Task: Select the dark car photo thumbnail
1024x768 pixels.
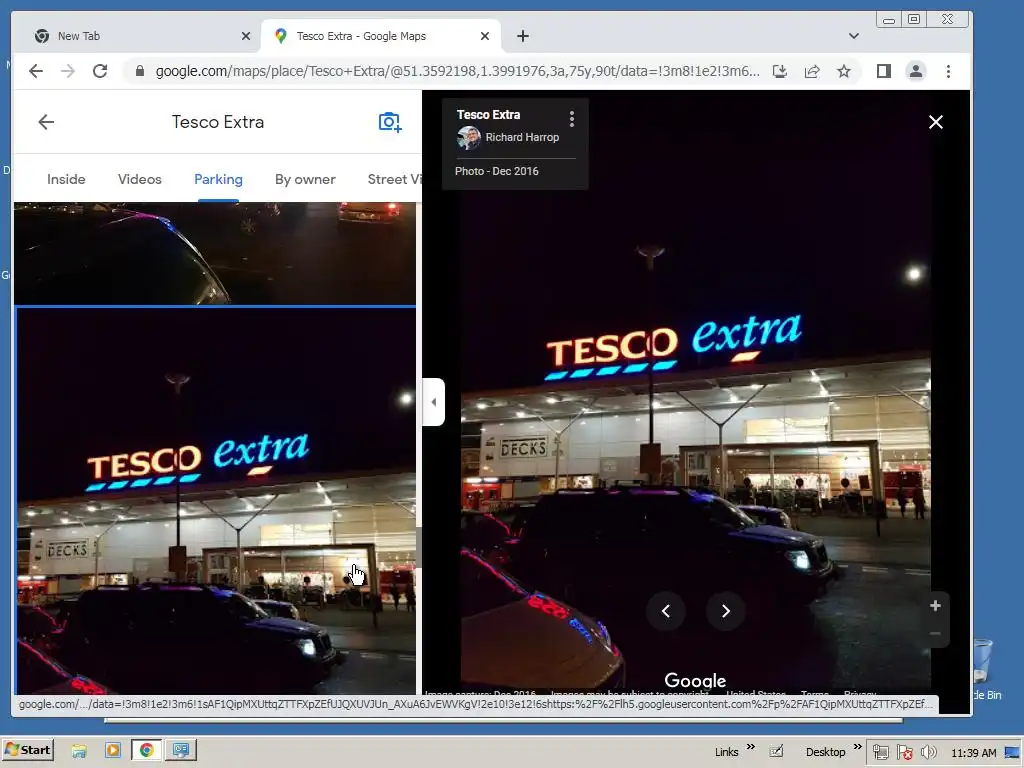Action: pos(215,253)
